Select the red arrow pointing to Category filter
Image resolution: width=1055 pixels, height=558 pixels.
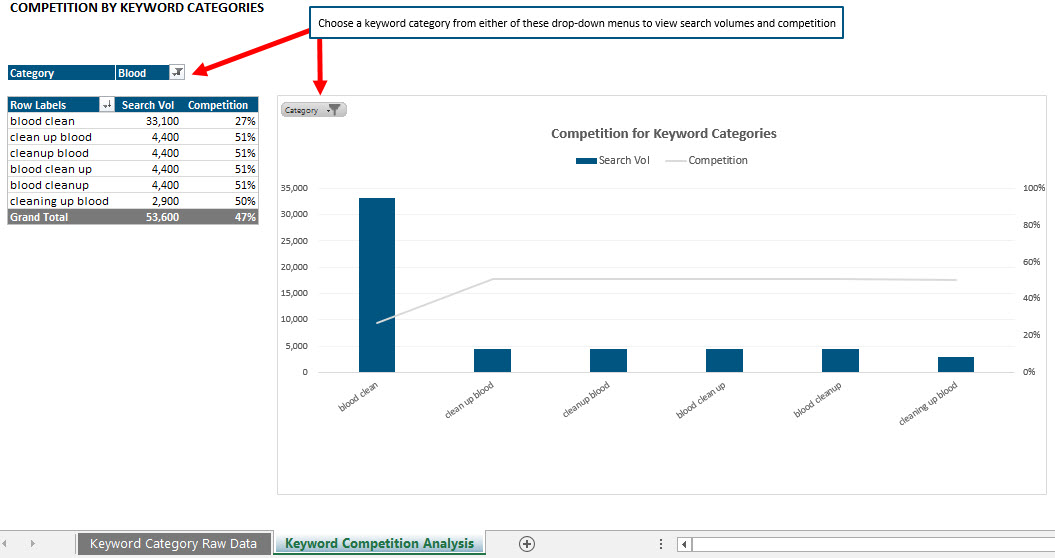pyautogui.click(x=252, y=50)
